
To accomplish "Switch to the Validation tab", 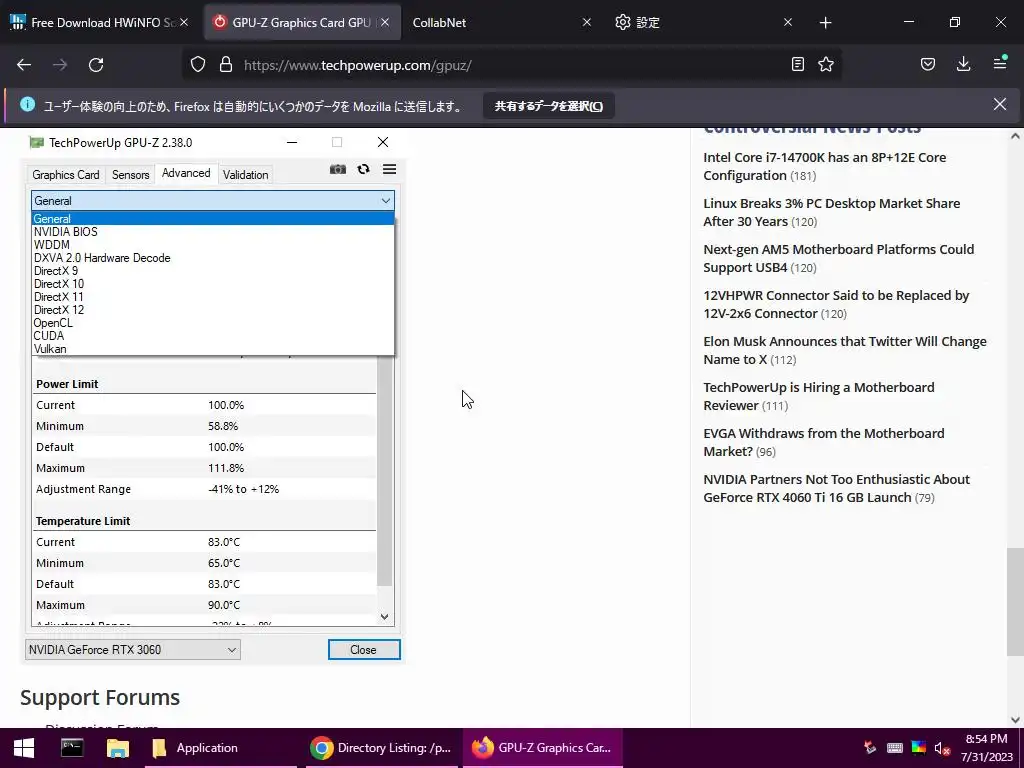I will [246, 174].
